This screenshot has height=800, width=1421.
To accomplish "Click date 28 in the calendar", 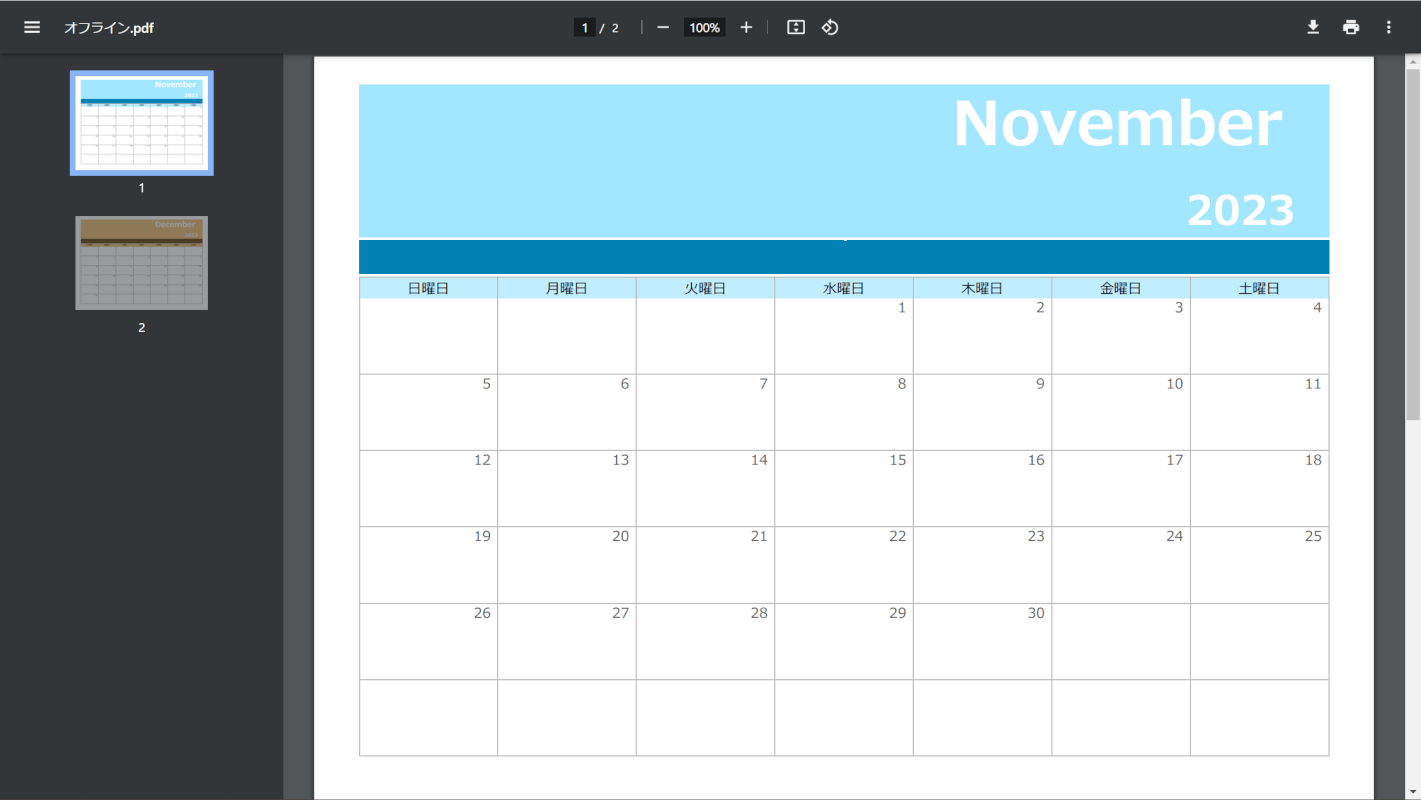I will pyautogui.click(x=759, y=613).
